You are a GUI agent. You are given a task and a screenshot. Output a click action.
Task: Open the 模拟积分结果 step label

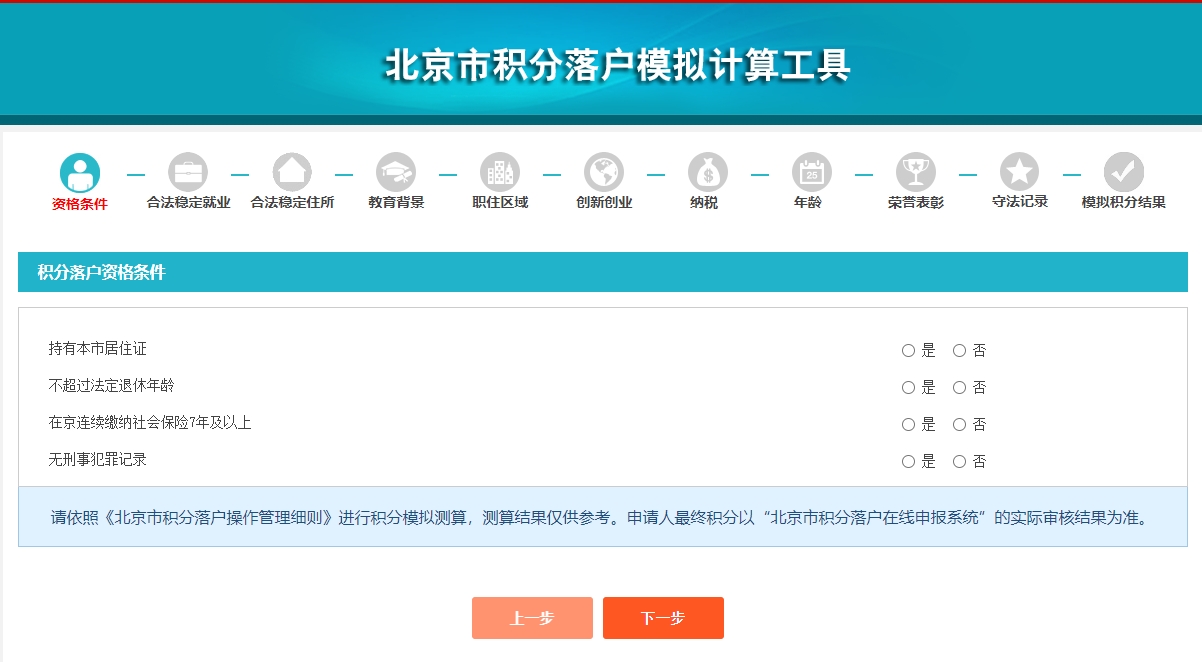click(1124, 203)
